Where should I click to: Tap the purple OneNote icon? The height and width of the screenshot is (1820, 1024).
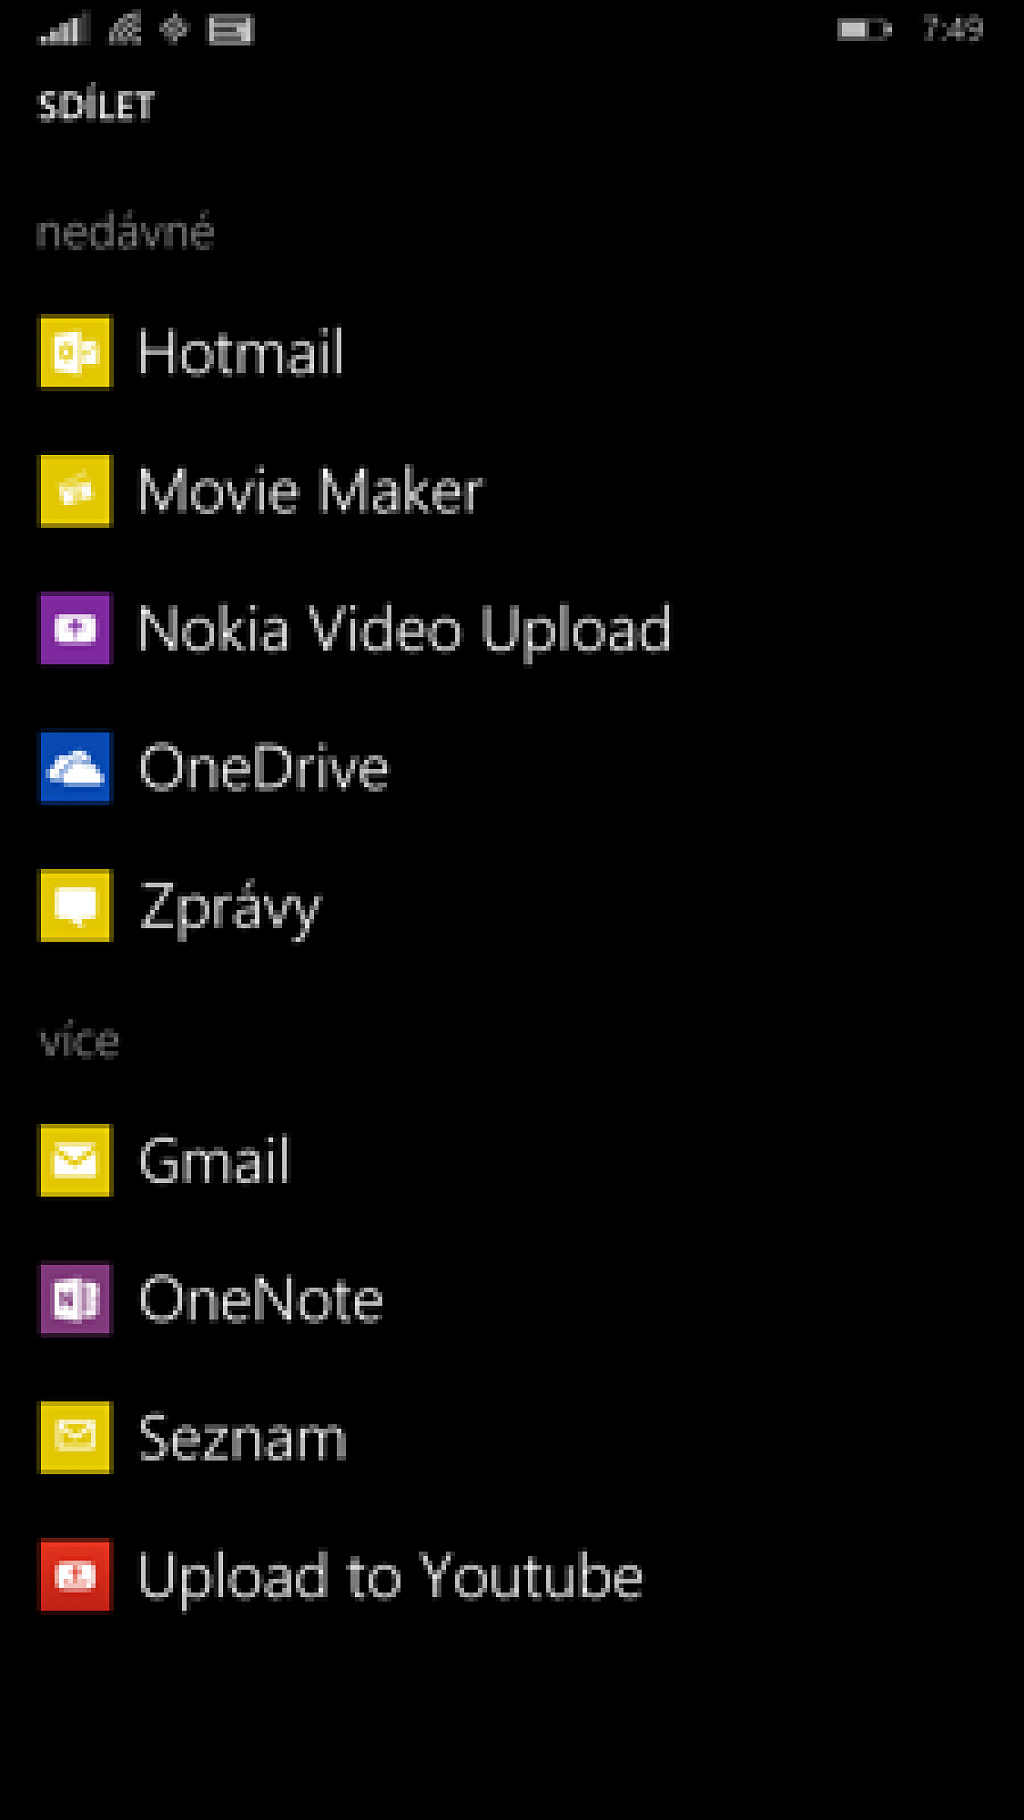click(75, 1299)
